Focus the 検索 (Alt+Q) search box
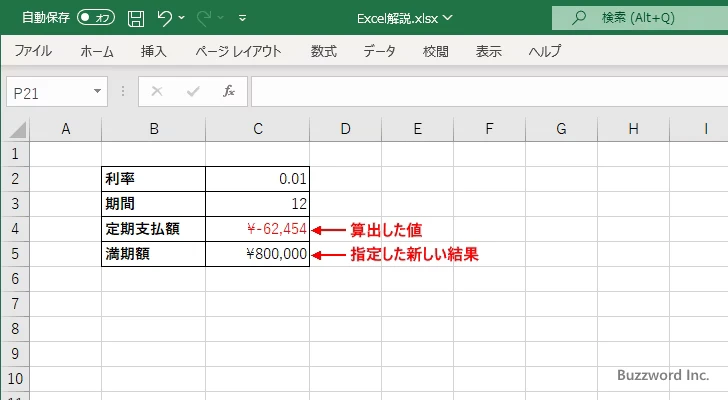The image size is (728, 400). tap(640, 18)
